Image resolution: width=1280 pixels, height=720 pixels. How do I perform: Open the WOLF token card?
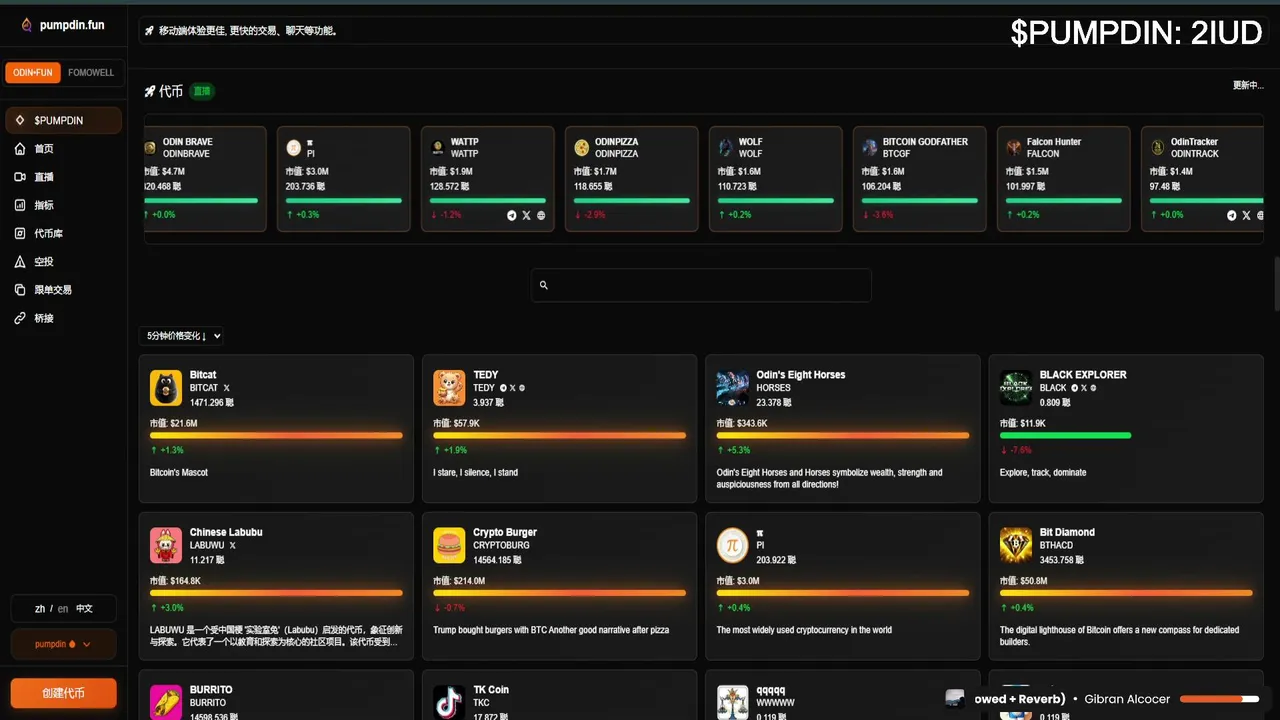pyautogui.click(x=775, y=179)
